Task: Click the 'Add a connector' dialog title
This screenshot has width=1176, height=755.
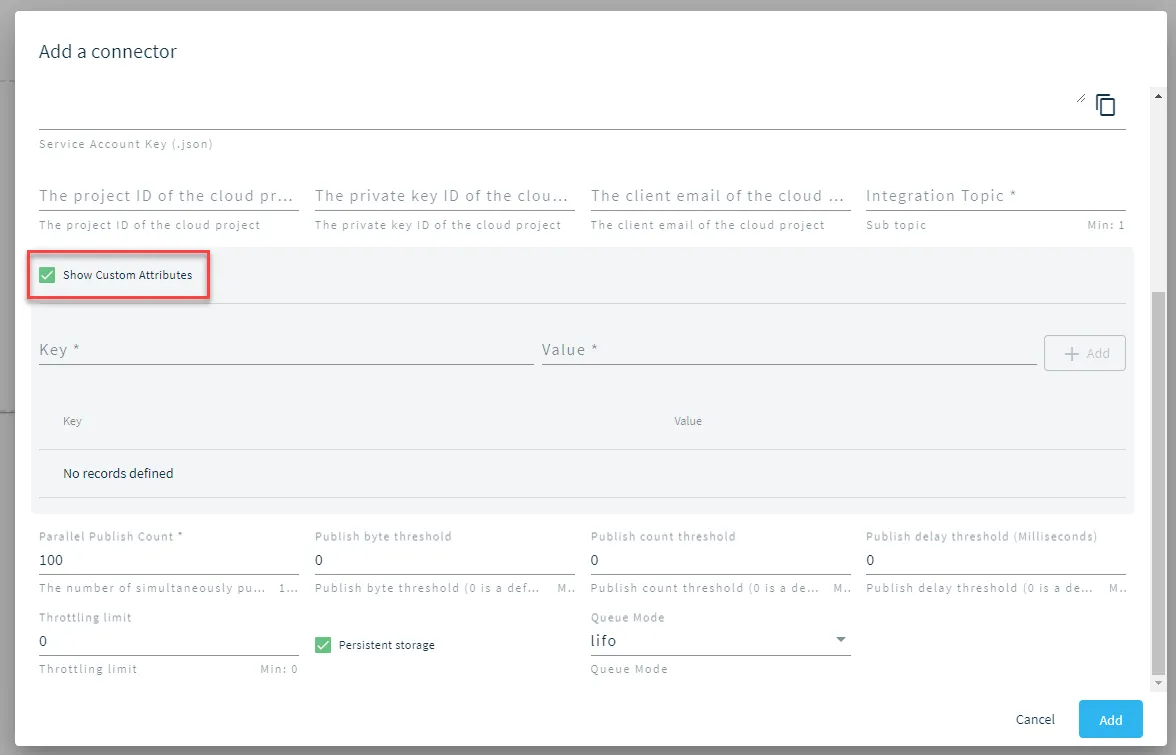Action: (108, 52)
